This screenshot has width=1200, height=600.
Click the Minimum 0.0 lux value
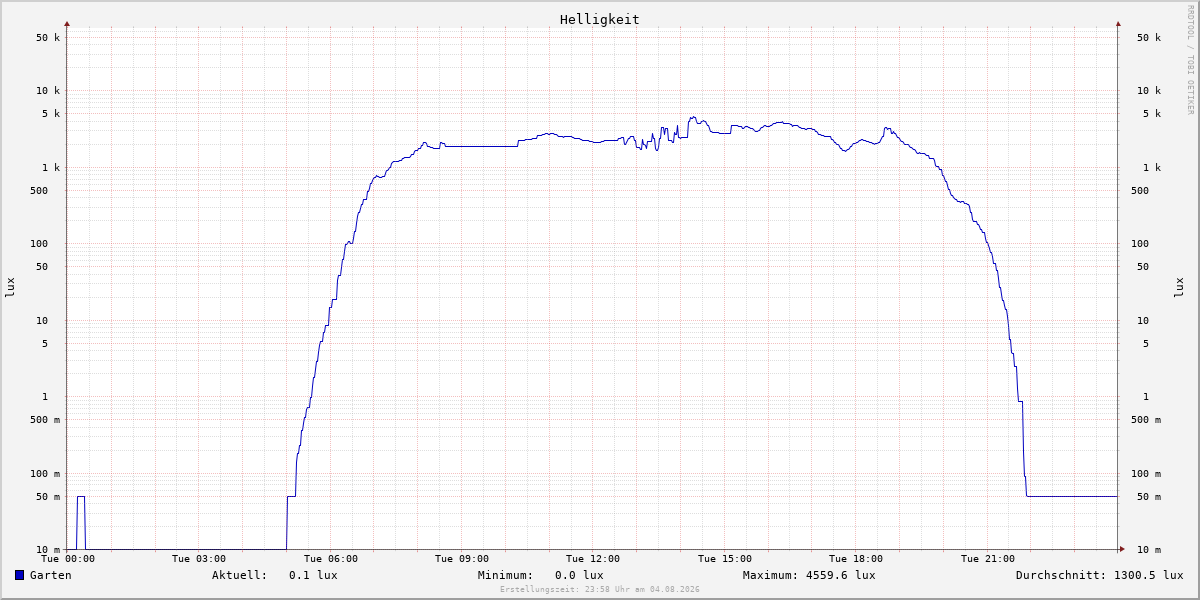pos(579,575)
